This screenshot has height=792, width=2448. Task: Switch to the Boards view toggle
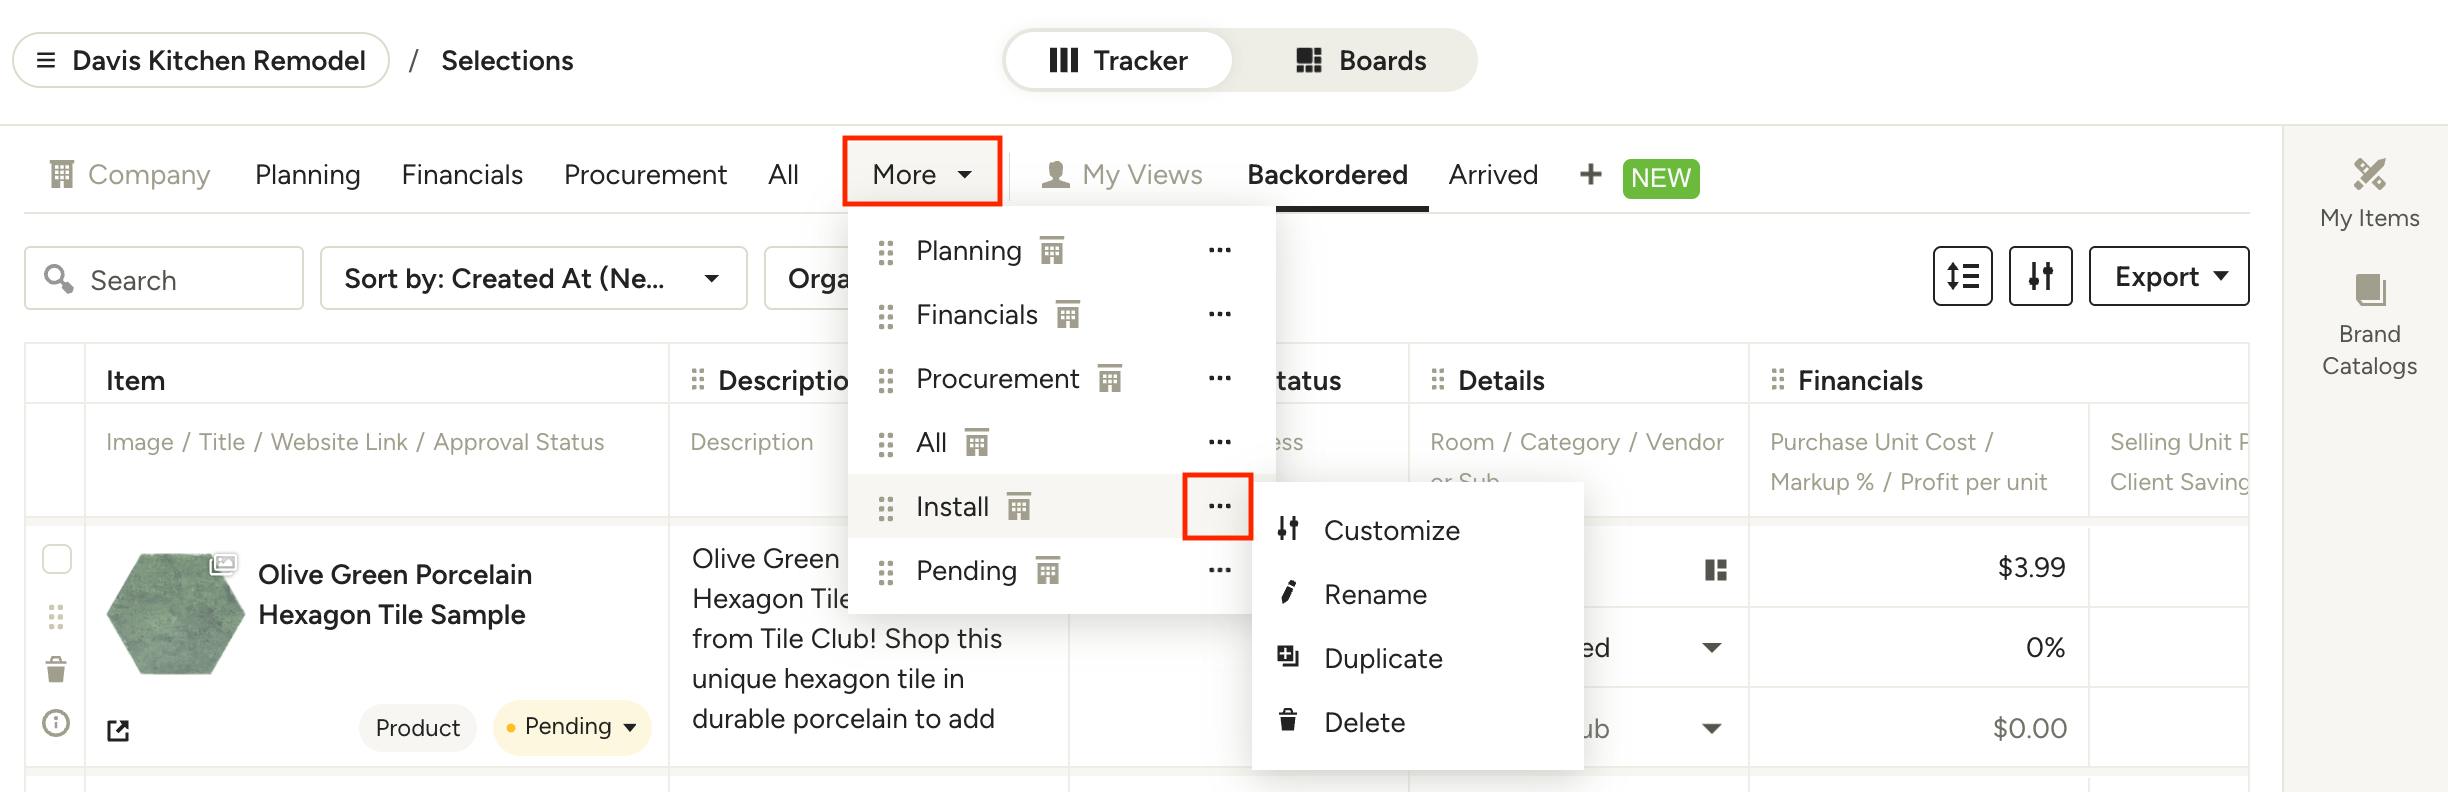1360,60
